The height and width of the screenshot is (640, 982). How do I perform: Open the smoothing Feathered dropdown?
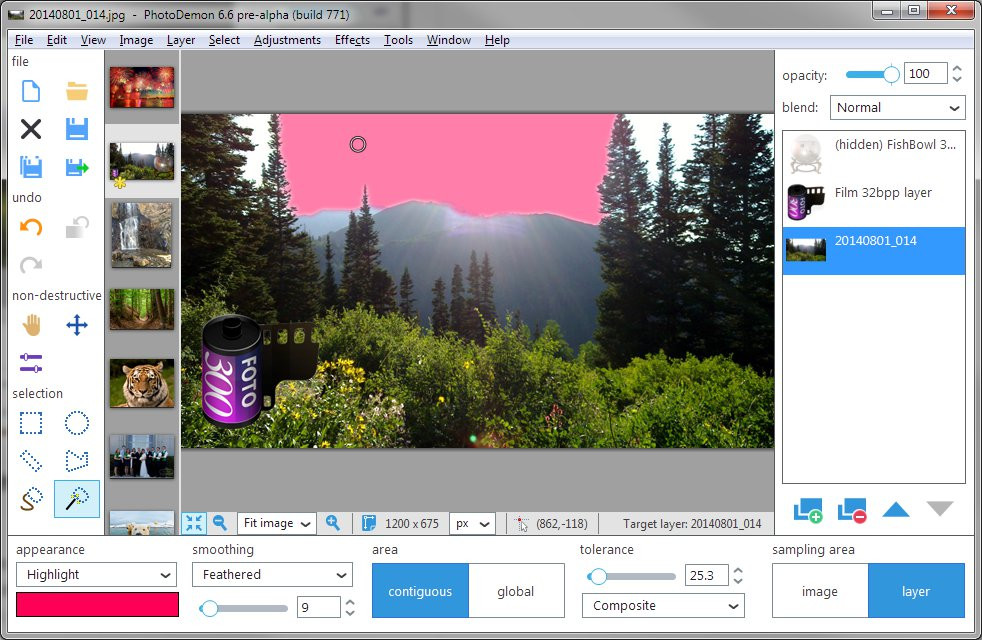point(272,574)
